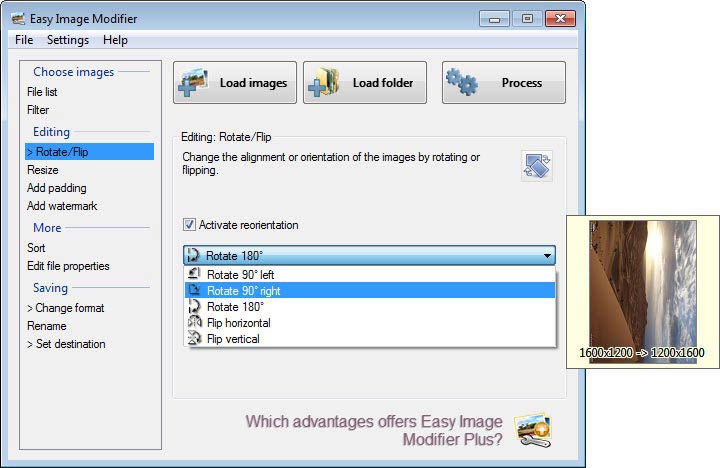This screenshot has height=468, width=720.
Task: Go to Add watermark in the sidebar
Action: tap(61, 206)
